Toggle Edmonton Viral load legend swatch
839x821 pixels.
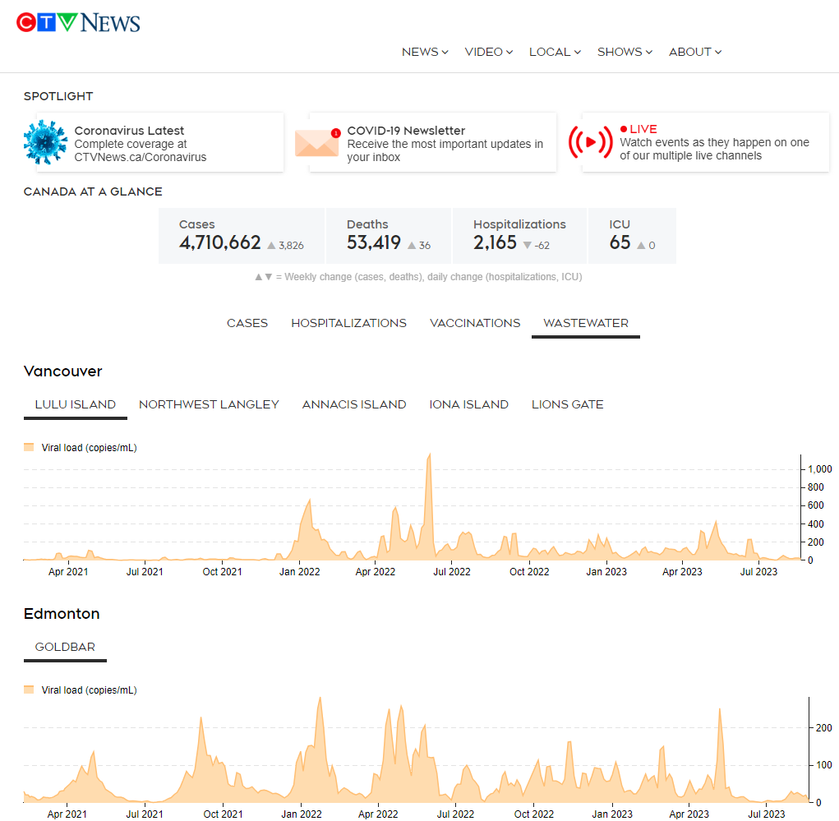tap(29, 690)
